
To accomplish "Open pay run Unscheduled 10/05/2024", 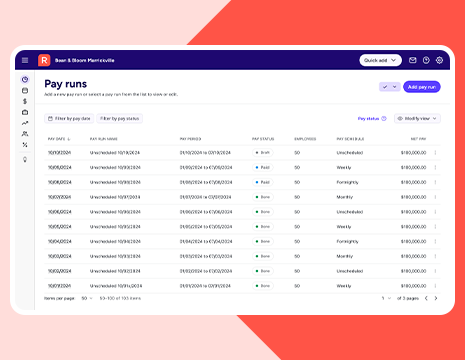I will [115, 227].
